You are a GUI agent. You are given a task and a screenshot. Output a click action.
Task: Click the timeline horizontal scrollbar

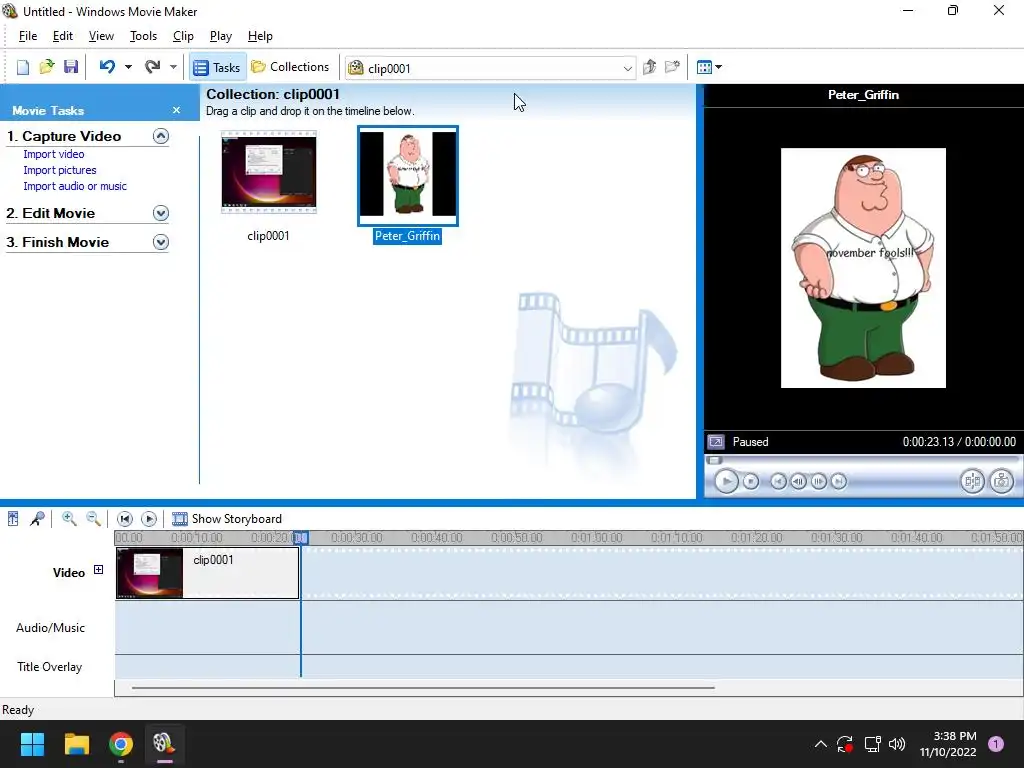(x=423, y=688)
